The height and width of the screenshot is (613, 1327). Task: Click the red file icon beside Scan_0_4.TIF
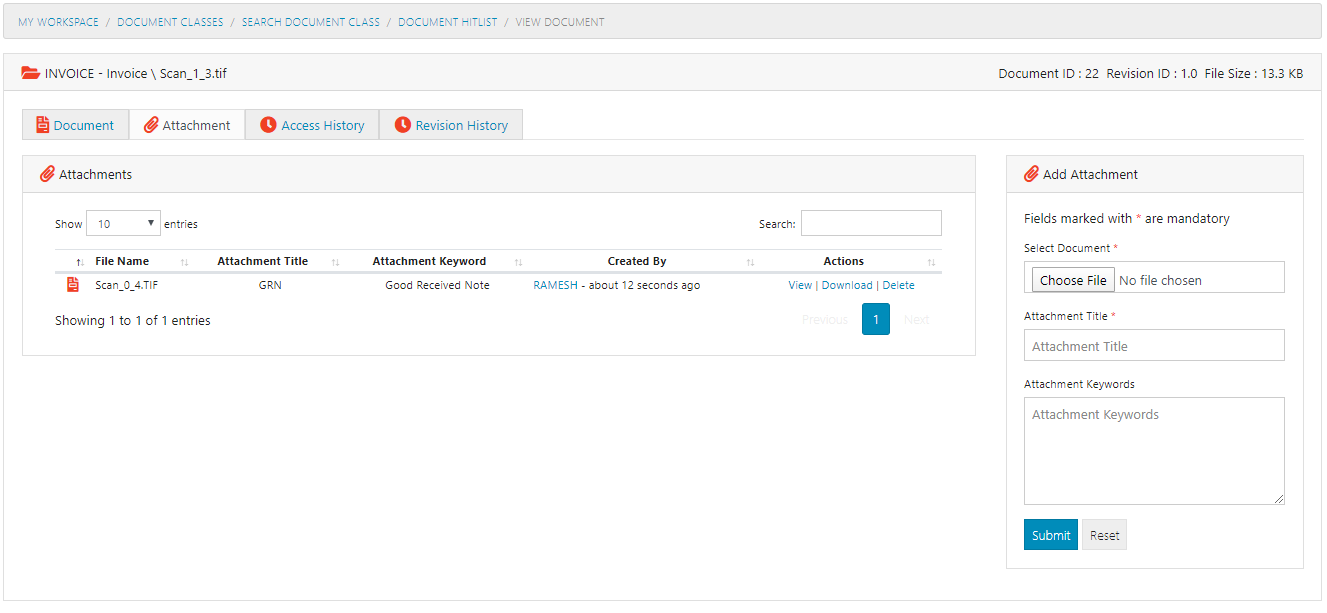pos(72,285)
